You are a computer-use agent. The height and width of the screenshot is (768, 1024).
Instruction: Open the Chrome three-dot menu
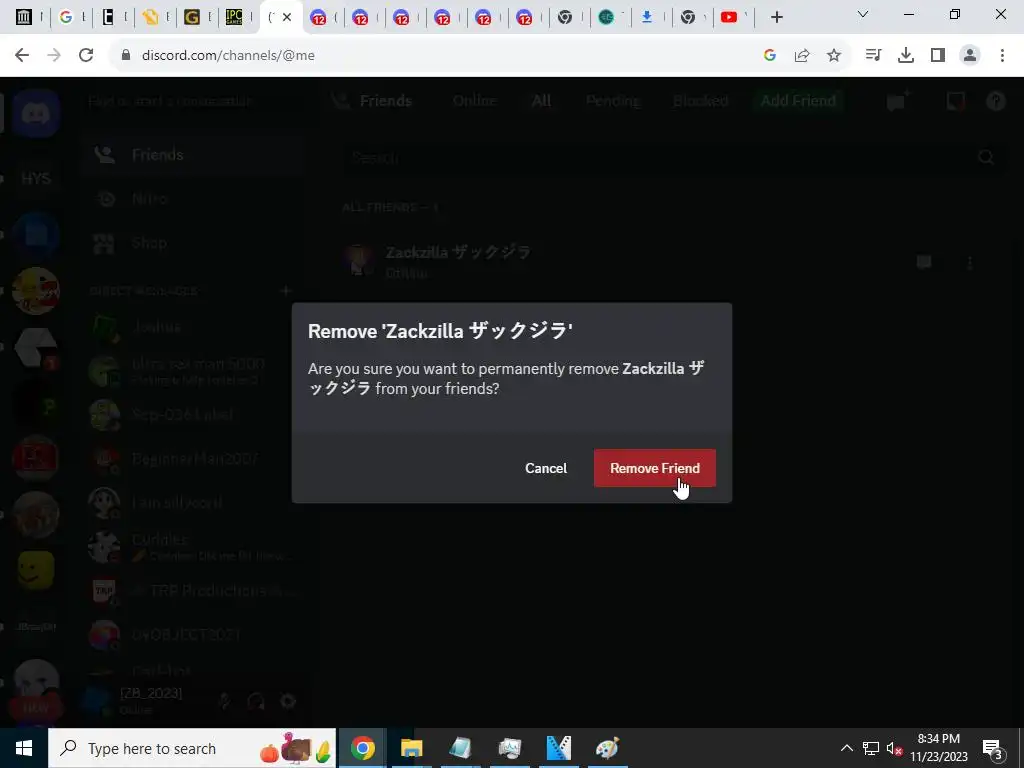(x=1002, y=55)
